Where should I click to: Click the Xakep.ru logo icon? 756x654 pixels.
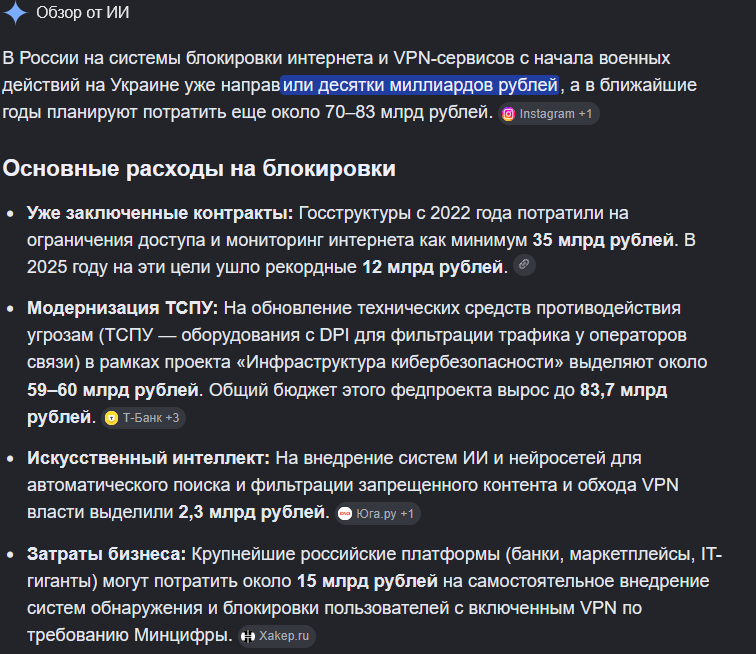point(248,636)
